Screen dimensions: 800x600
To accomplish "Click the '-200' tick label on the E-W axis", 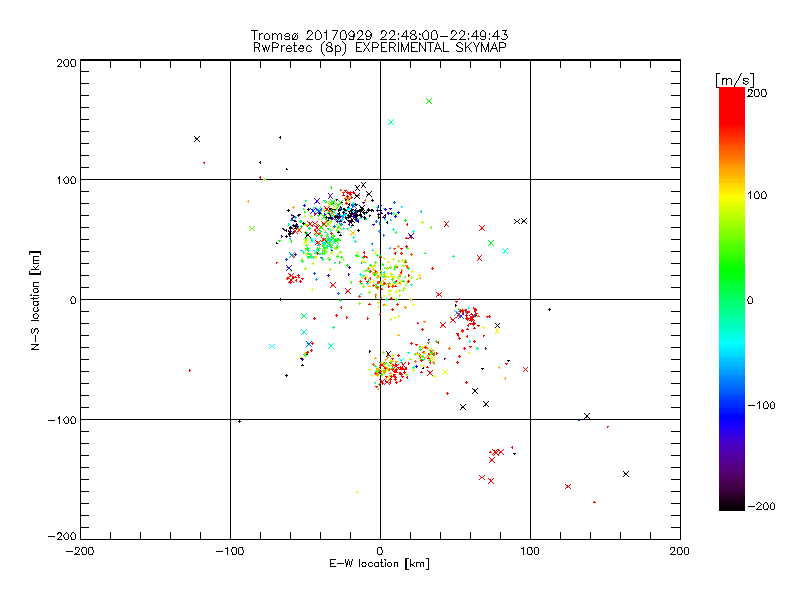I will tap(80, 551).
